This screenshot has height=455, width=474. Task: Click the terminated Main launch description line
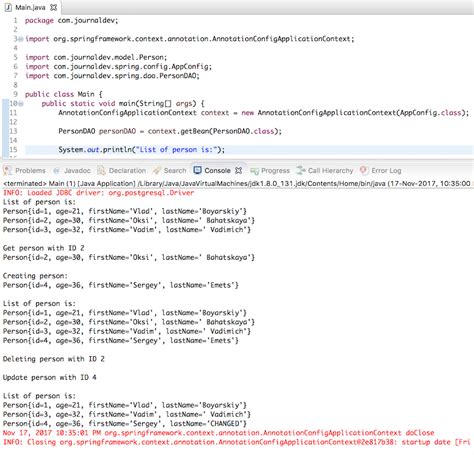pyautogui.click(x=237, y=183)
